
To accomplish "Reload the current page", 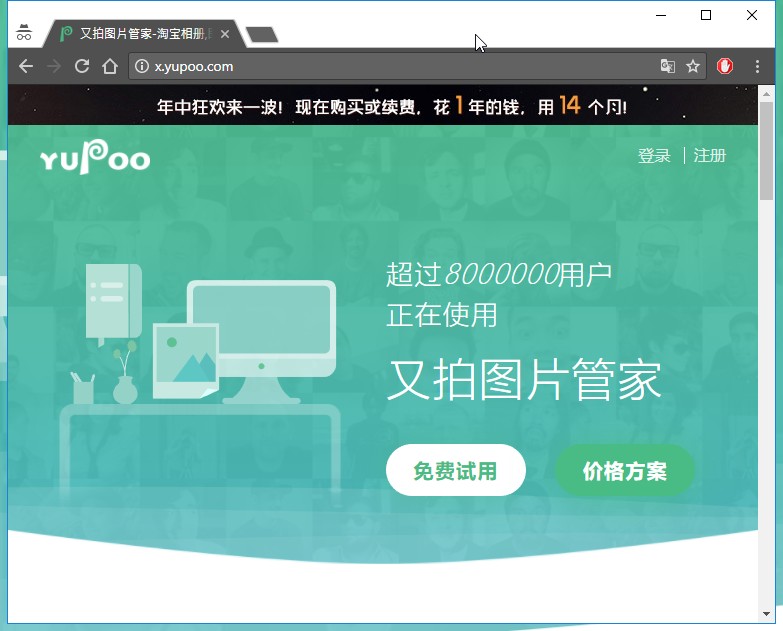I will (82, 66).
